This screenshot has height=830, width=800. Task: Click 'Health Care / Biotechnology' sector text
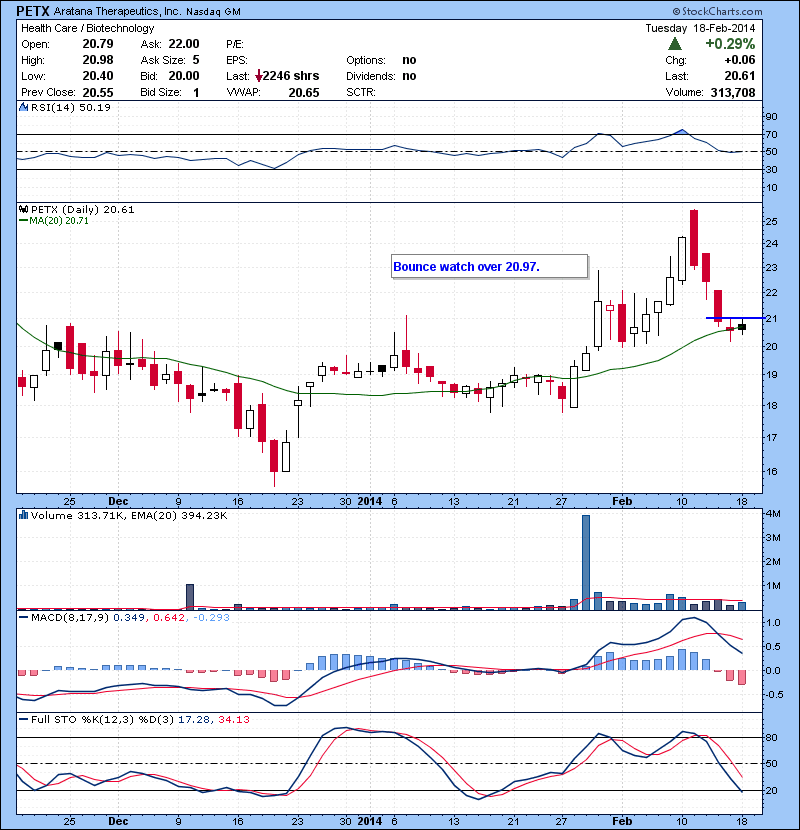(x=88, y=28)
